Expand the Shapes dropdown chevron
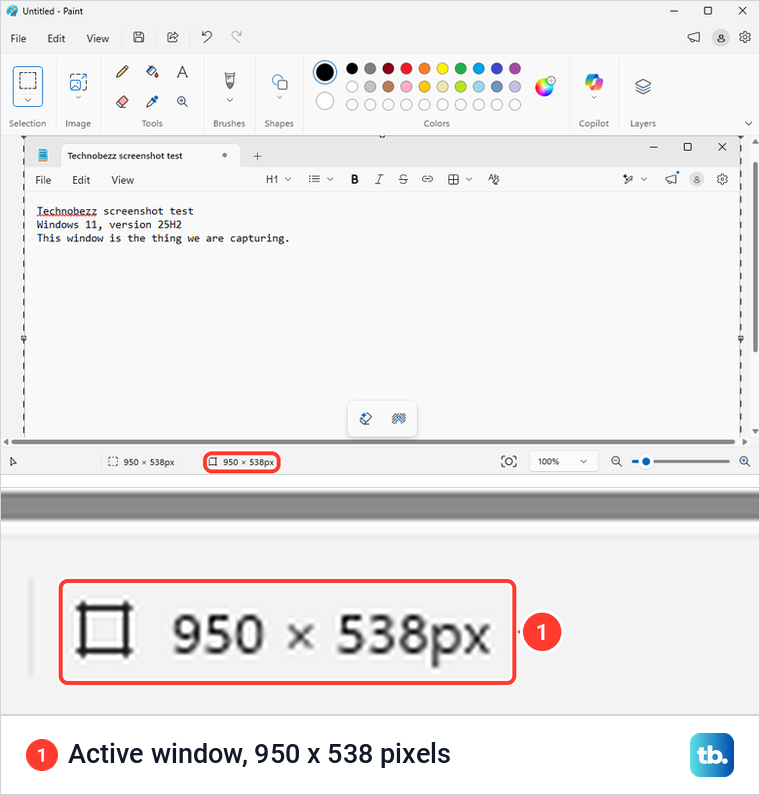Screen dimensions: 760x795 (279, 97)
